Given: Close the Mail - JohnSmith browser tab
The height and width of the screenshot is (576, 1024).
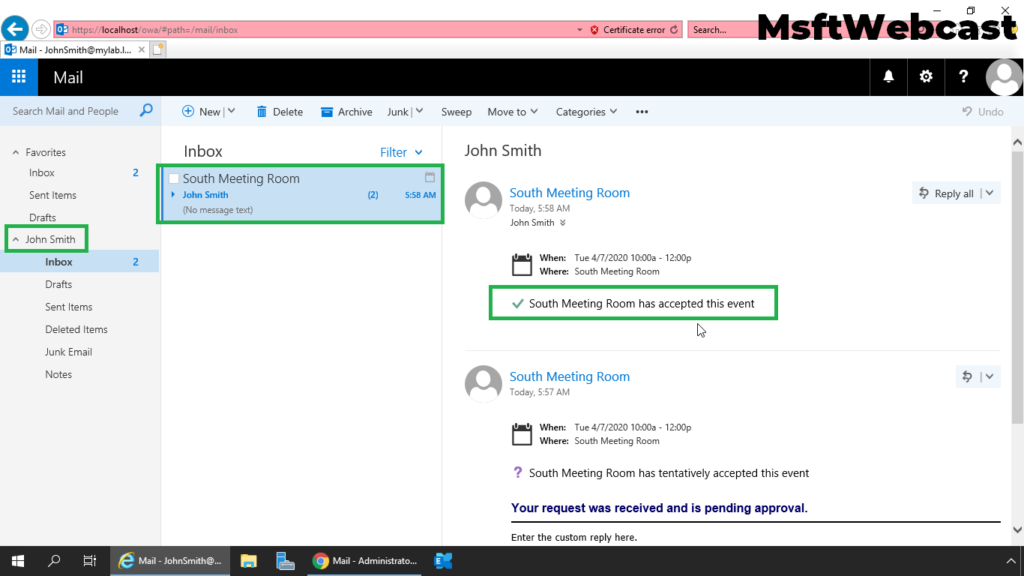Looking at the screenshot, I should (142, 50).
